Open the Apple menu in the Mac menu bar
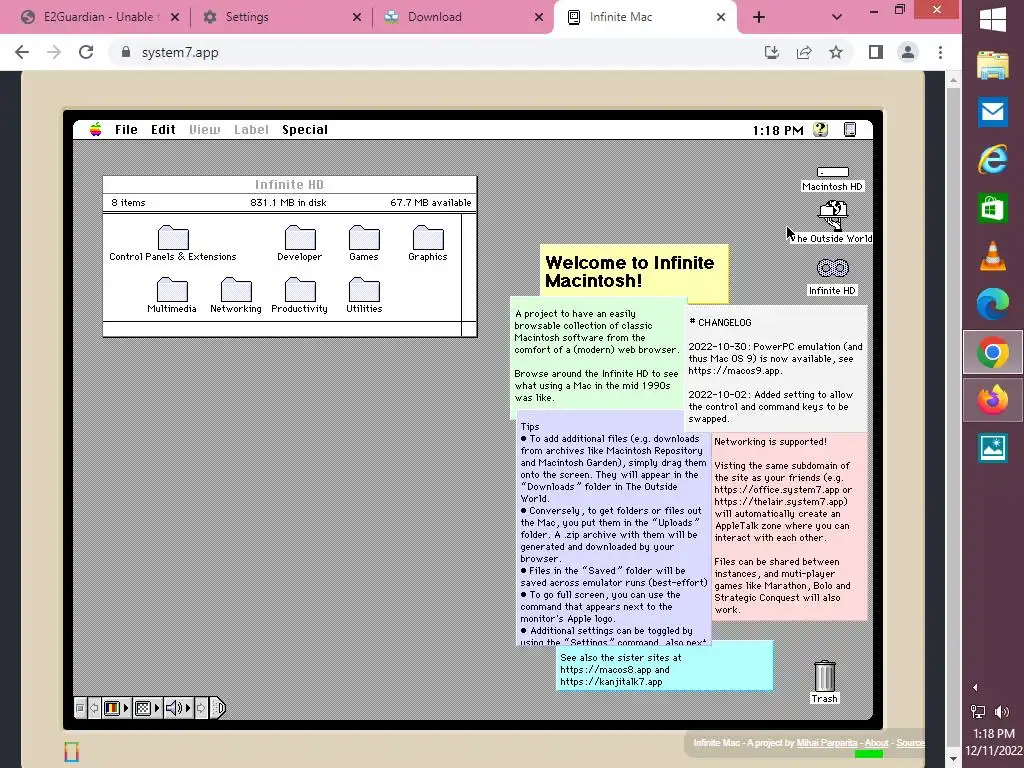 [95, 129]
